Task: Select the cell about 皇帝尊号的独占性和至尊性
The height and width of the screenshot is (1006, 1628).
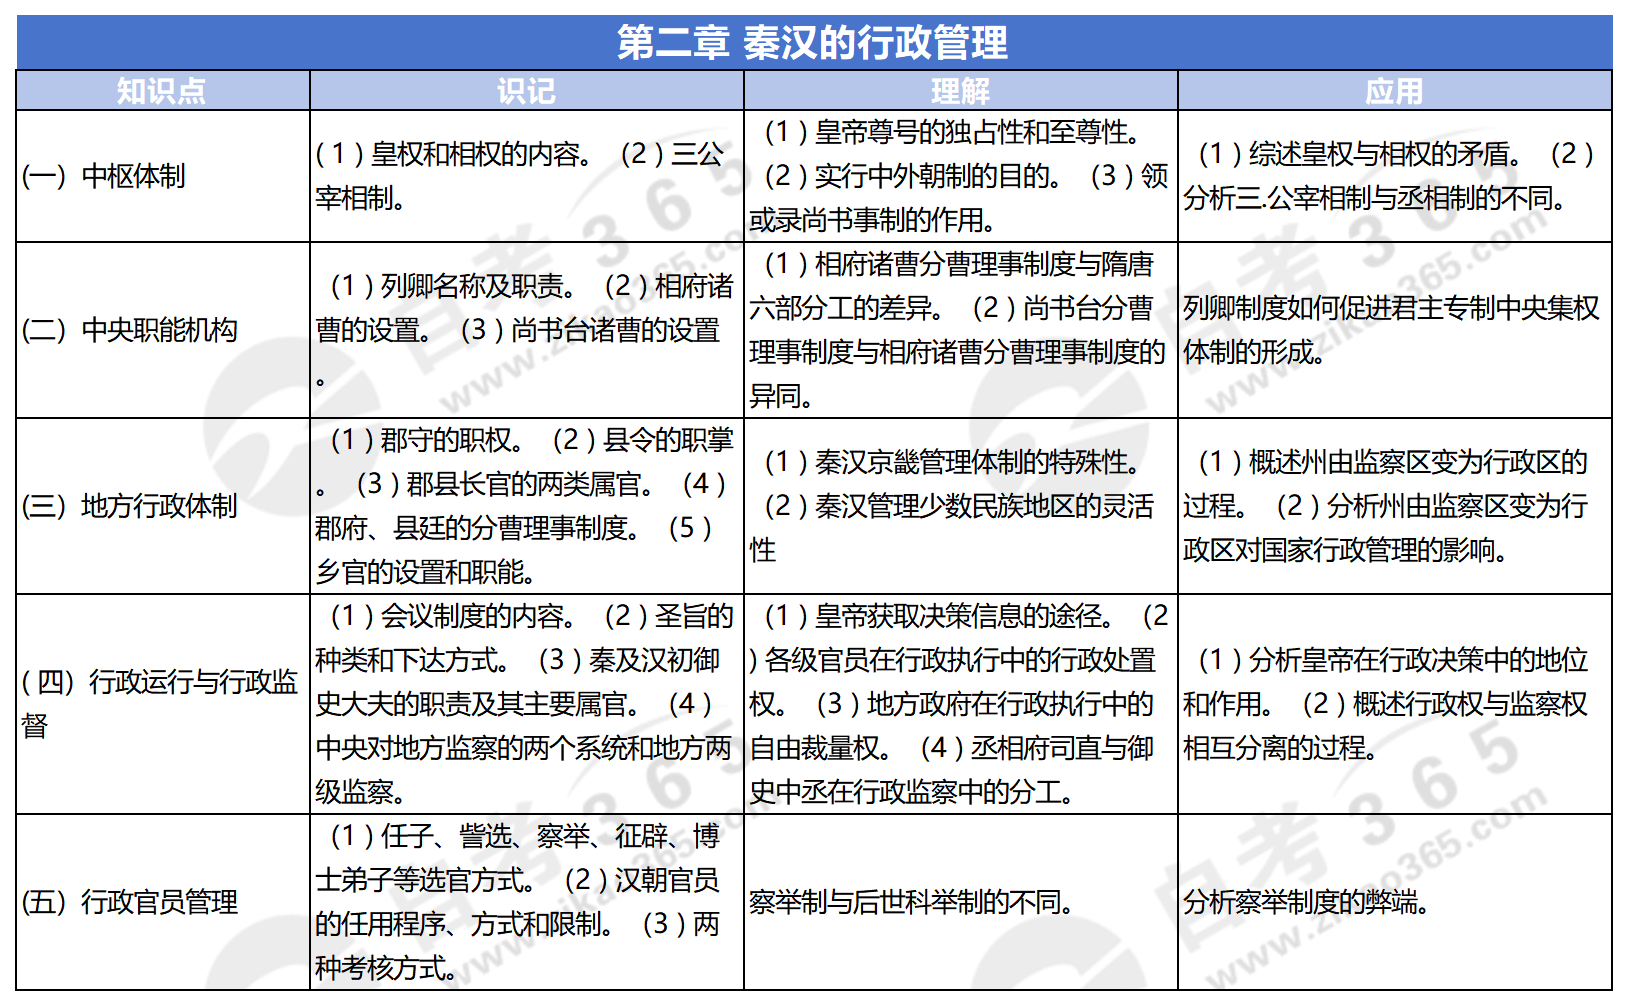Action: 960,176
